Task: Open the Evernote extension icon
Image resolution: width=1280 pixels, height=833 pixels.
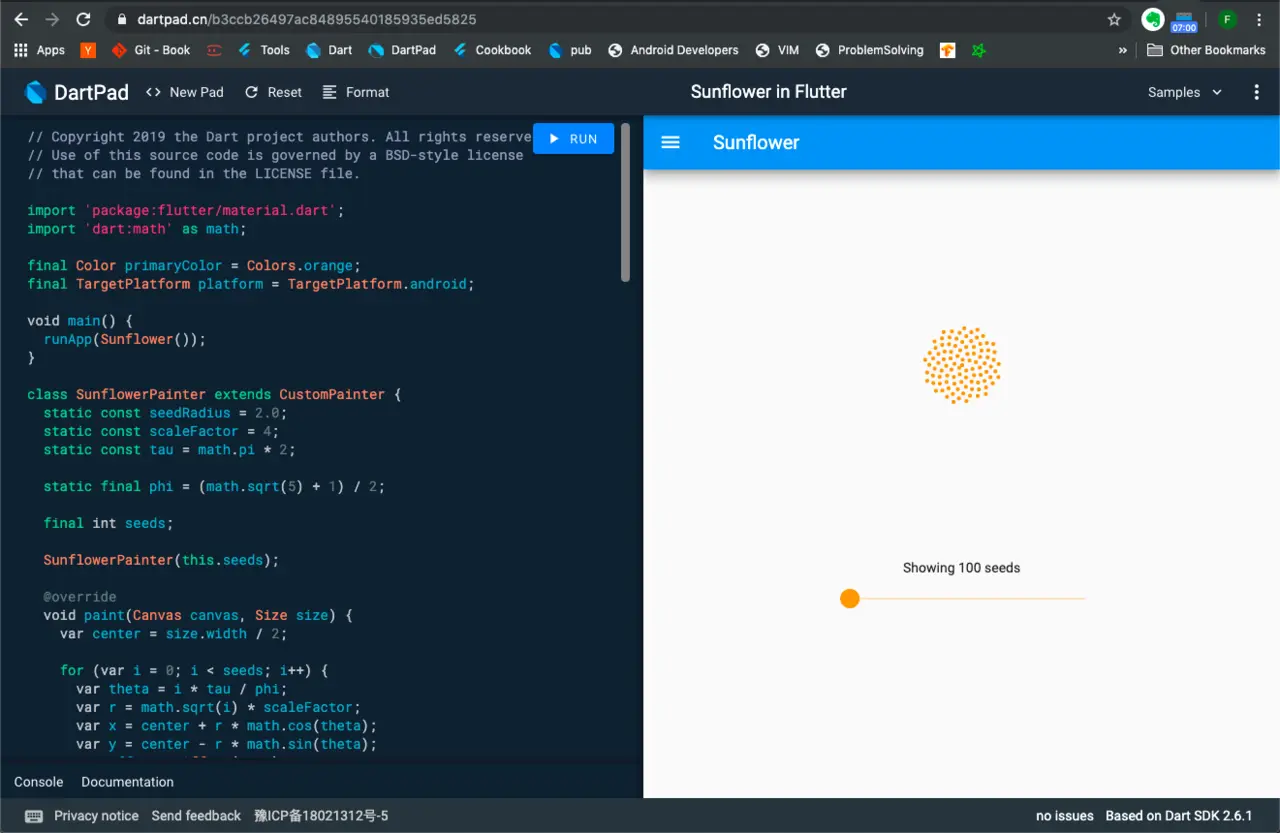Action: [x=1153, y=19]
